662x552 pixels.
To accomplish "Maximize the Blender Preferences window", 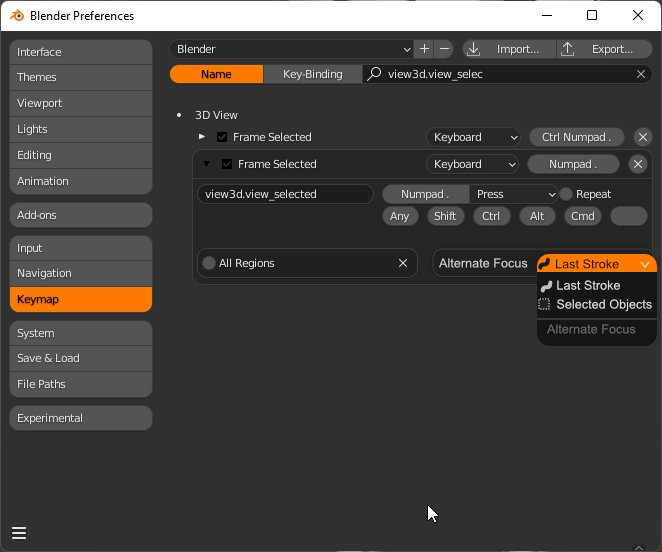I will pos(592,16).
